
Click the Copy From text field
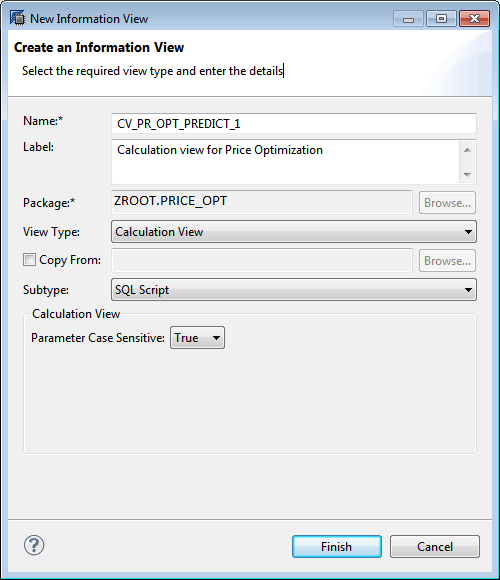click(262, 260)
